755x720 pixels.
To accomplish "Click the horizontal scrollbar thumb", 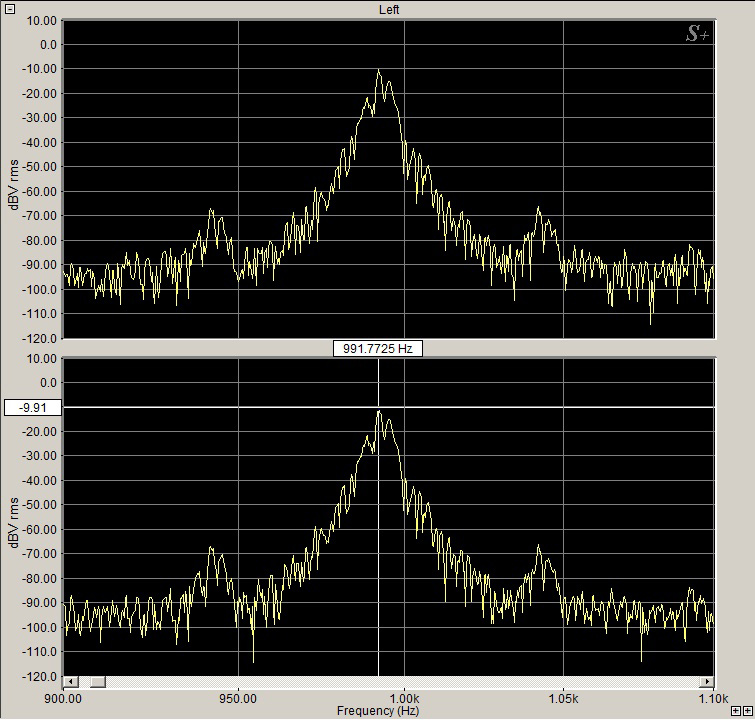I will [97, 682].
